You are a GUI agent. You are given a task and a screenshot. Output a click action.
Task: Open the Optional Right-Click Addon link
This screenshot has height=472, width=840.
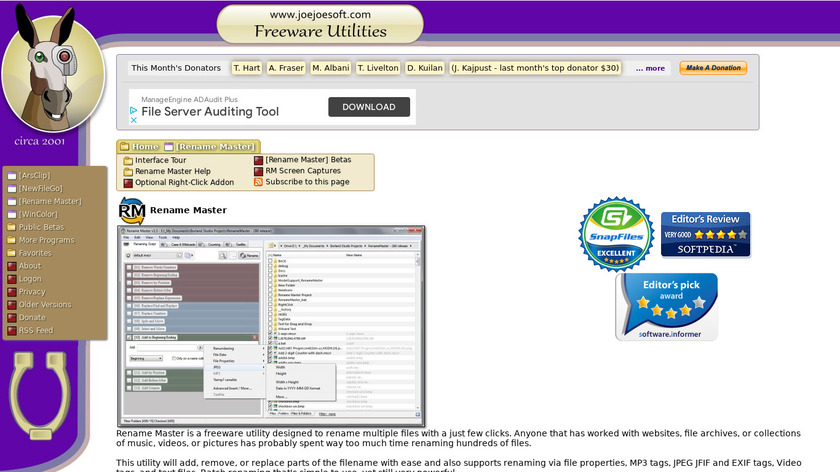tap(184, 183)
